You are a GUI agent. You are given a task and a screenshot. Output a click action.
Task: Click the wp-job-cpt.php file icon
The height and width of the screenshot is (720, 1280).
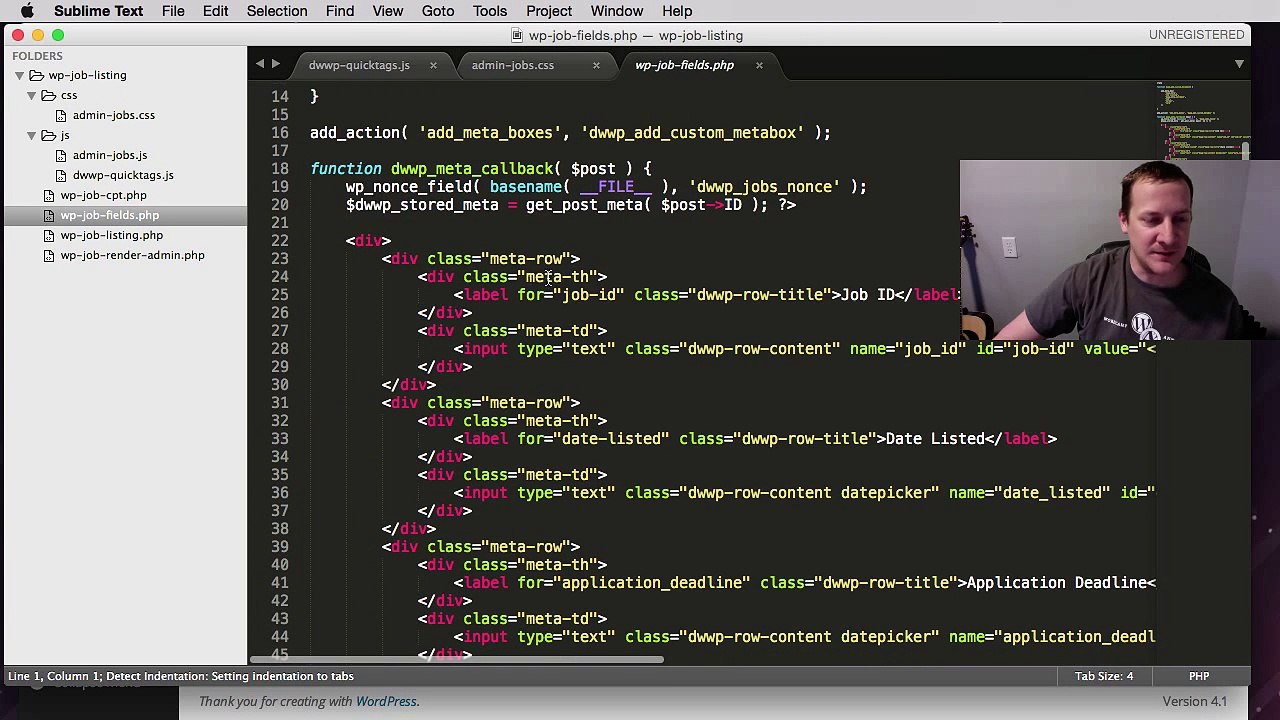point(49,195)
